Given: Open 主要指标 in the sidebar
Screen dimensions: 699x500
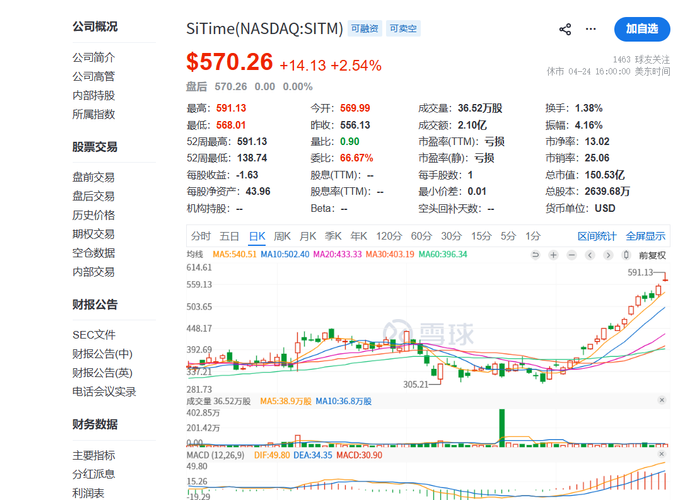Looking at the screenshot, I should coord(94,455).
